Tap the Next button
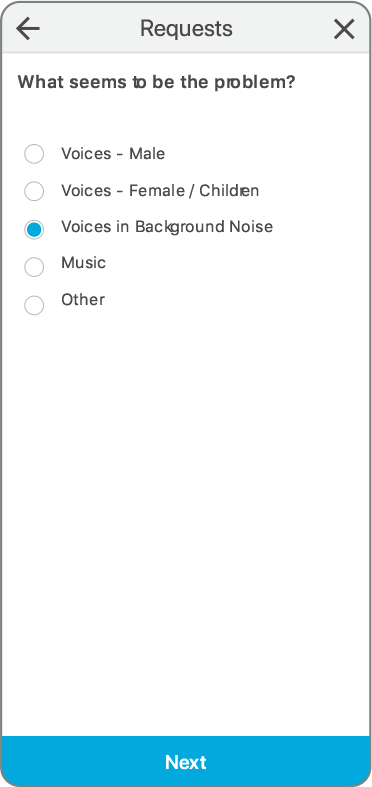This screenshot has width=372, height=787. (x=186, y=761)
